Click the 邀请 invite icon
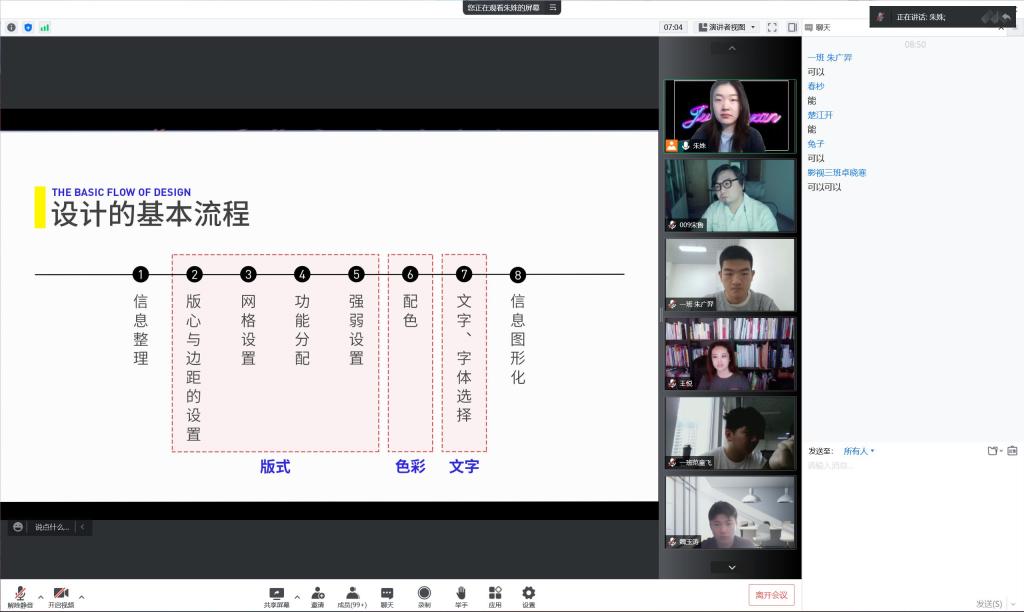 coord(317,596)
